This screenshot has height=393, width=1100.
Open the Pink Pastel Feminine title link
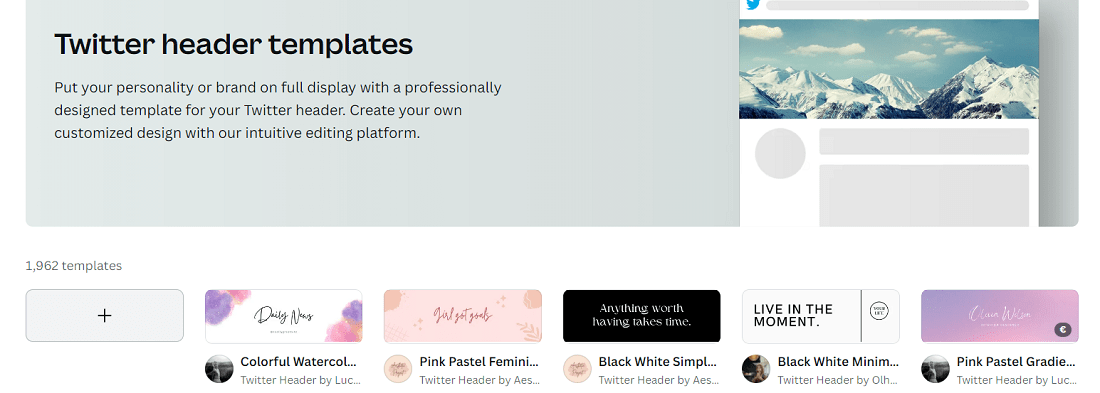(479, 362)
